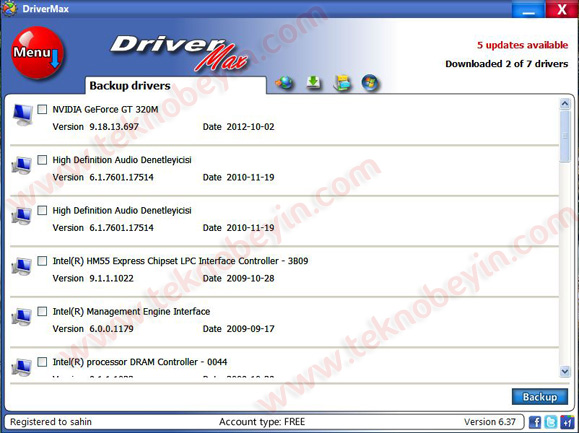Minimize the DriverMax window
The height and width of the screenshot is (433, 579).
[x=528, y=9]
